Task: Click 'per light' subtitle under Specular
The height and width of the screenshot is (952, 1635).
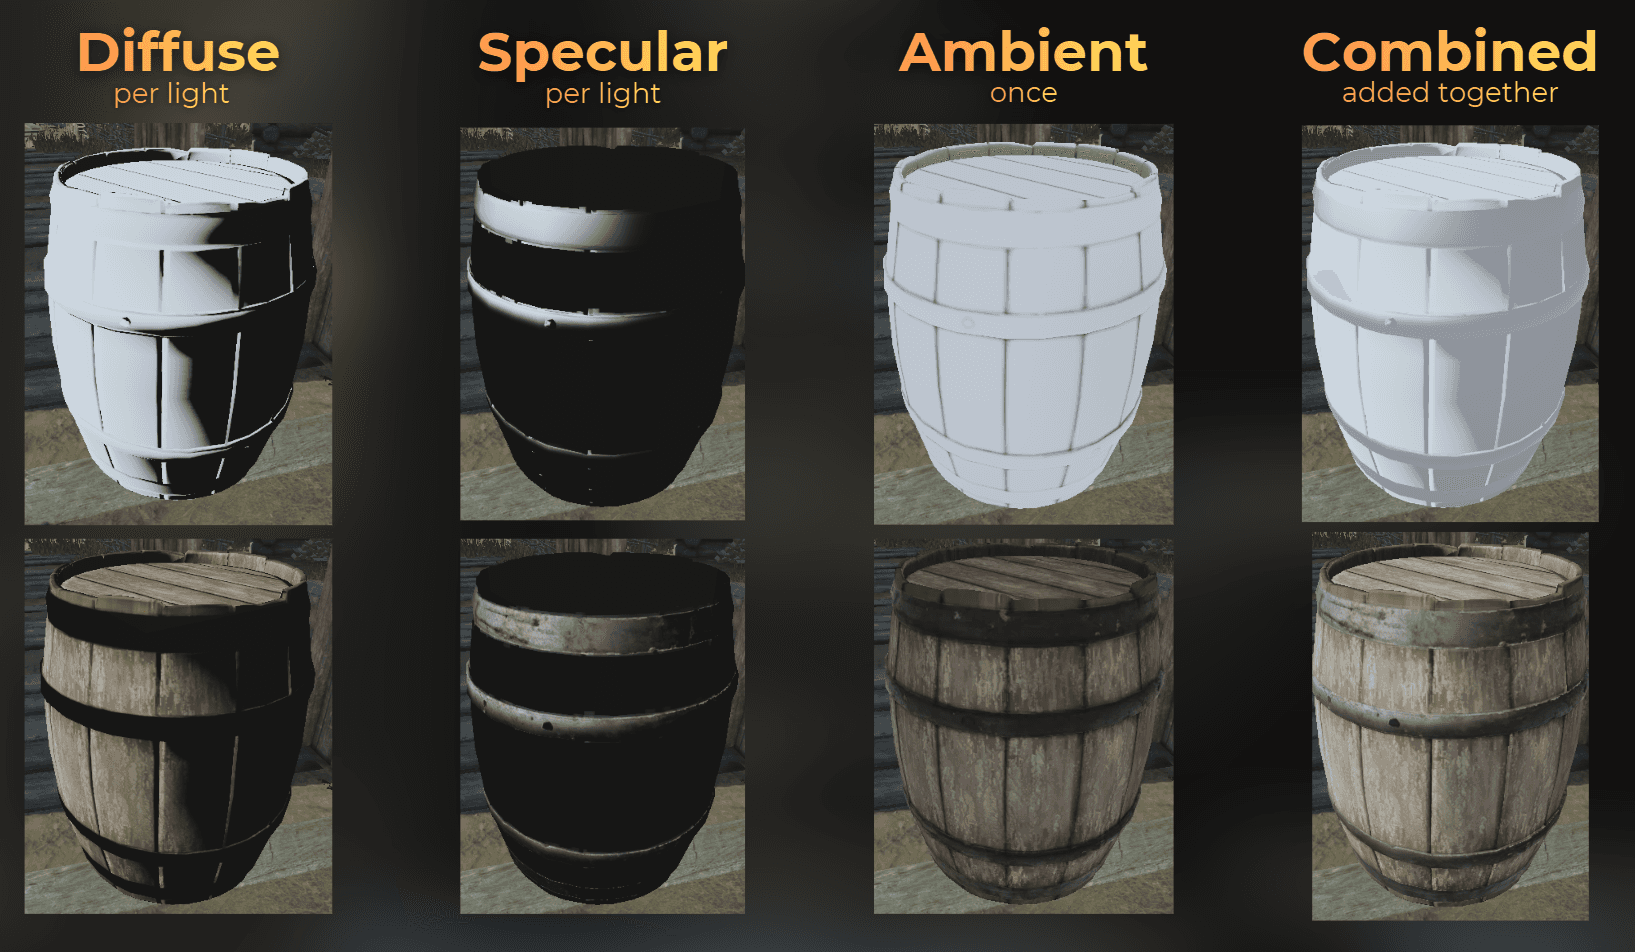Action: coord(603,94)
